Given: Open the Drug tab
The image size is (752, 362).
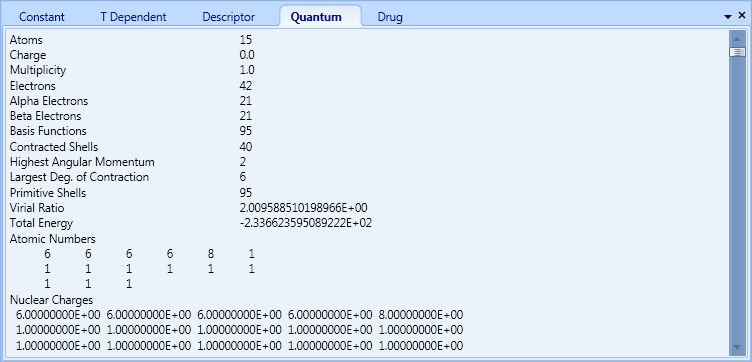Looking at the screenshot, I should coord(390,17).
